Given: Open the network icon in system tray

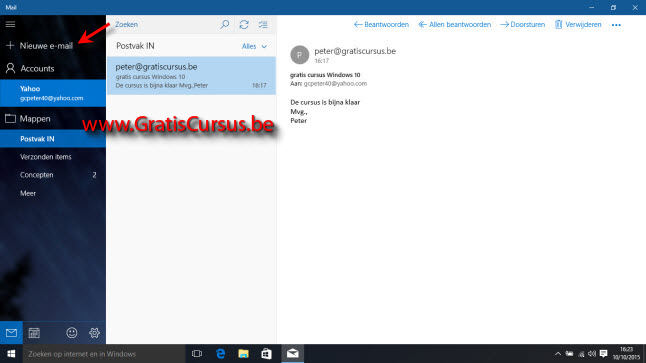Looking at the screenshot, I should [x=581, y=354].
